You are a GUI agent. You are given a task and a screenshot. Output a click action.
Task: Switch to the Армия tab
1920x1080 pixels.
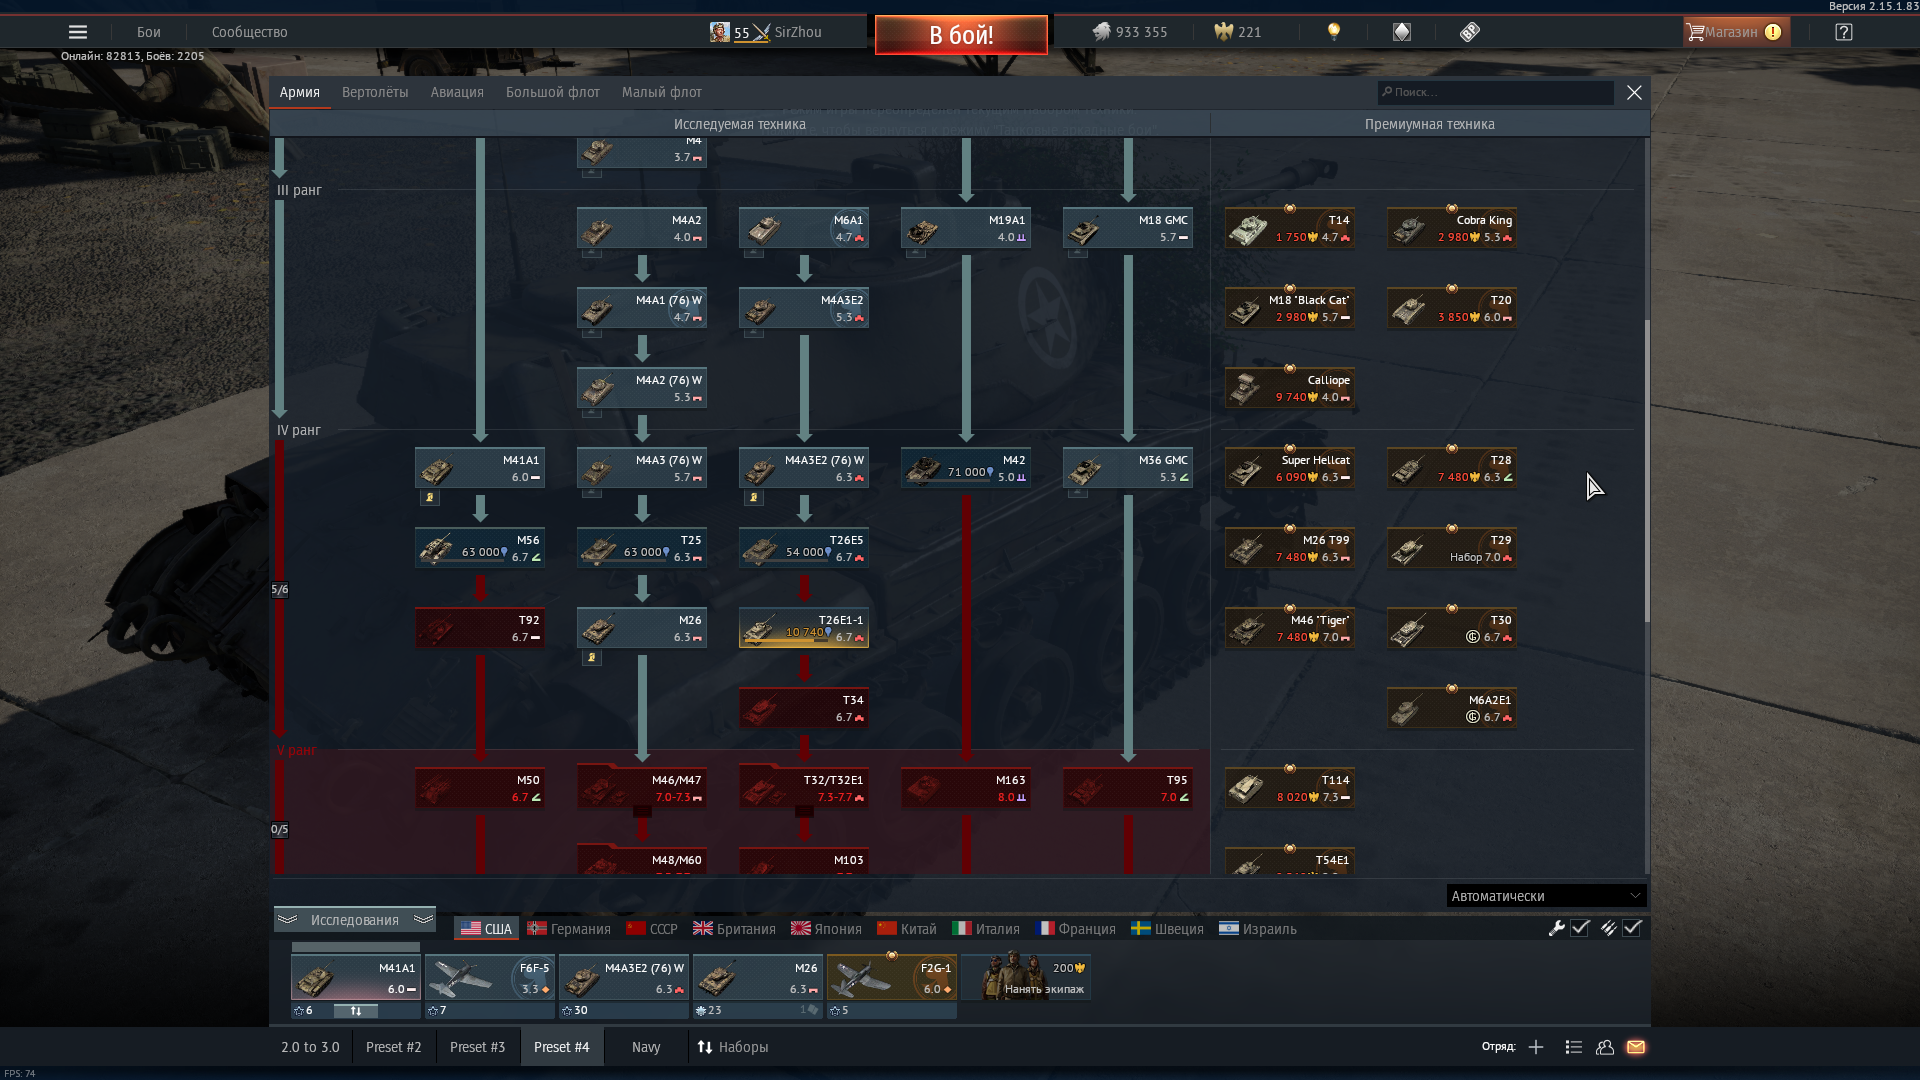click(299, 92)
